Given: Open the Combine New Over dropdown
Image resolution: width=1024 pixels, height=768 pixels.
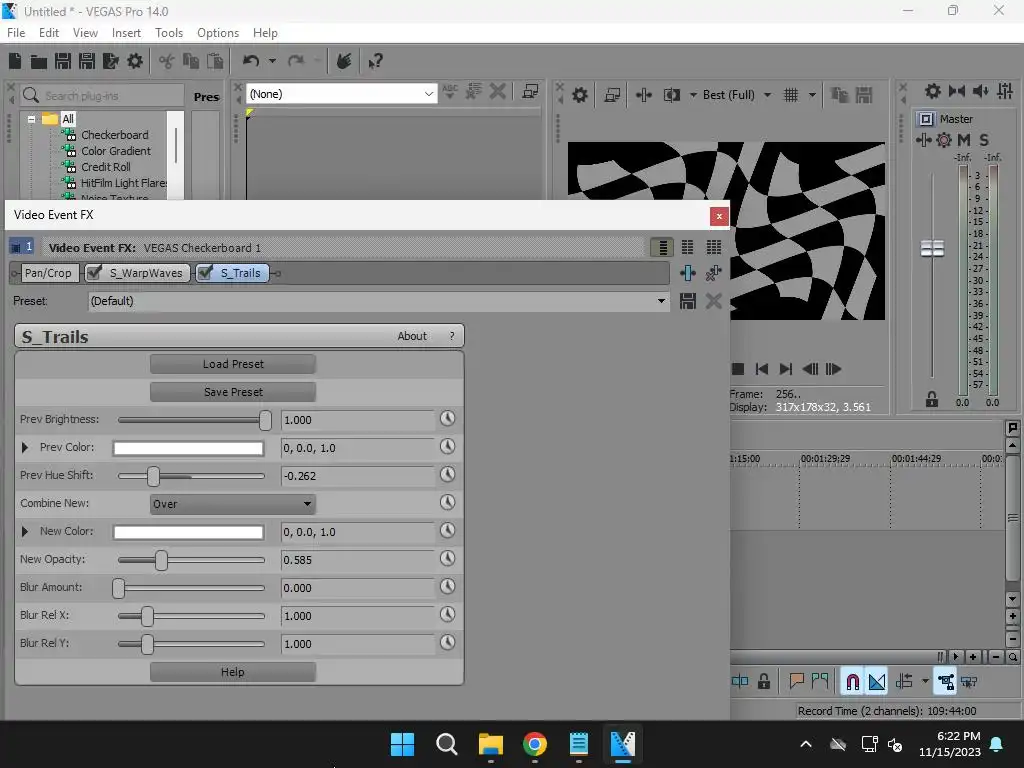Looking at the screenshot, I should [232, 504].
